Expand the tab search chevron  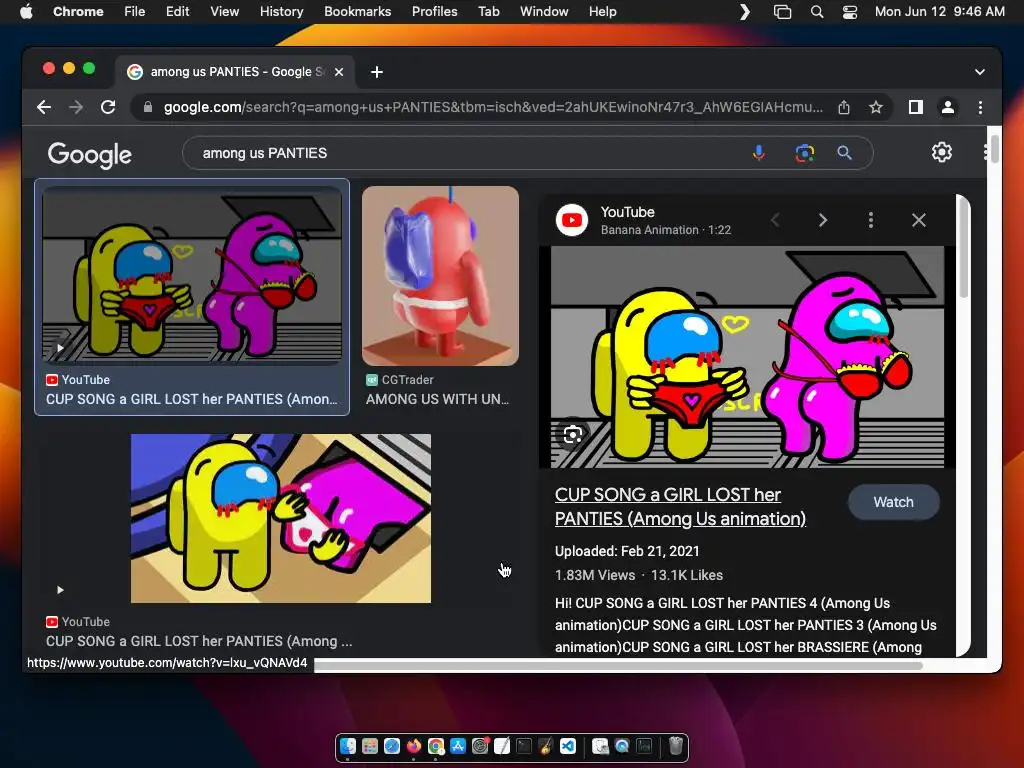coord(980,72)
